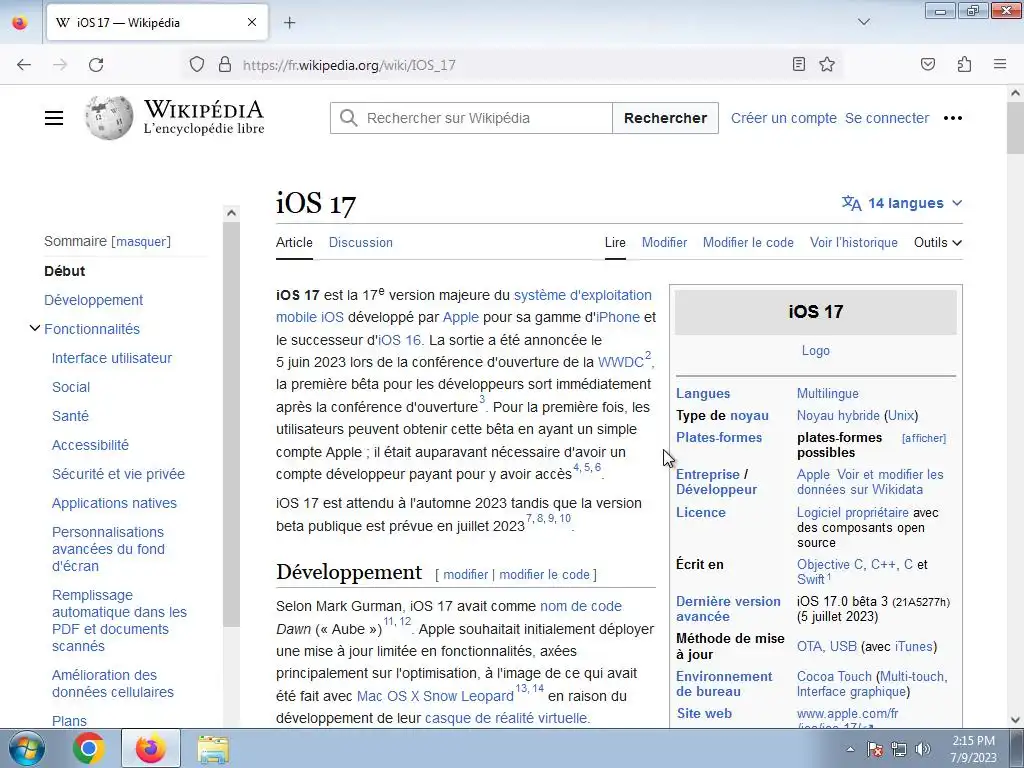
Task: Click the sommaire scrollbar up arrow
Action: pyautogui.click(x=231, y=213)
